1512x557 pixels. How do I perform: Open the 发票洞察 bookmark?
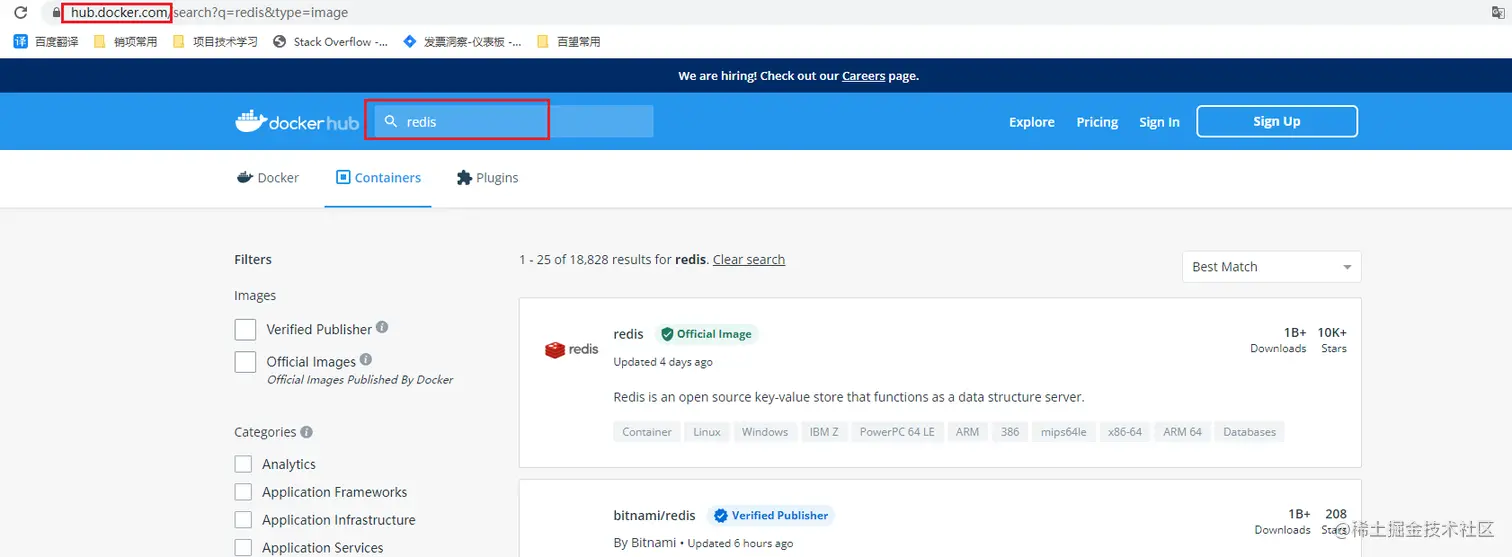[x=462, y=42]
